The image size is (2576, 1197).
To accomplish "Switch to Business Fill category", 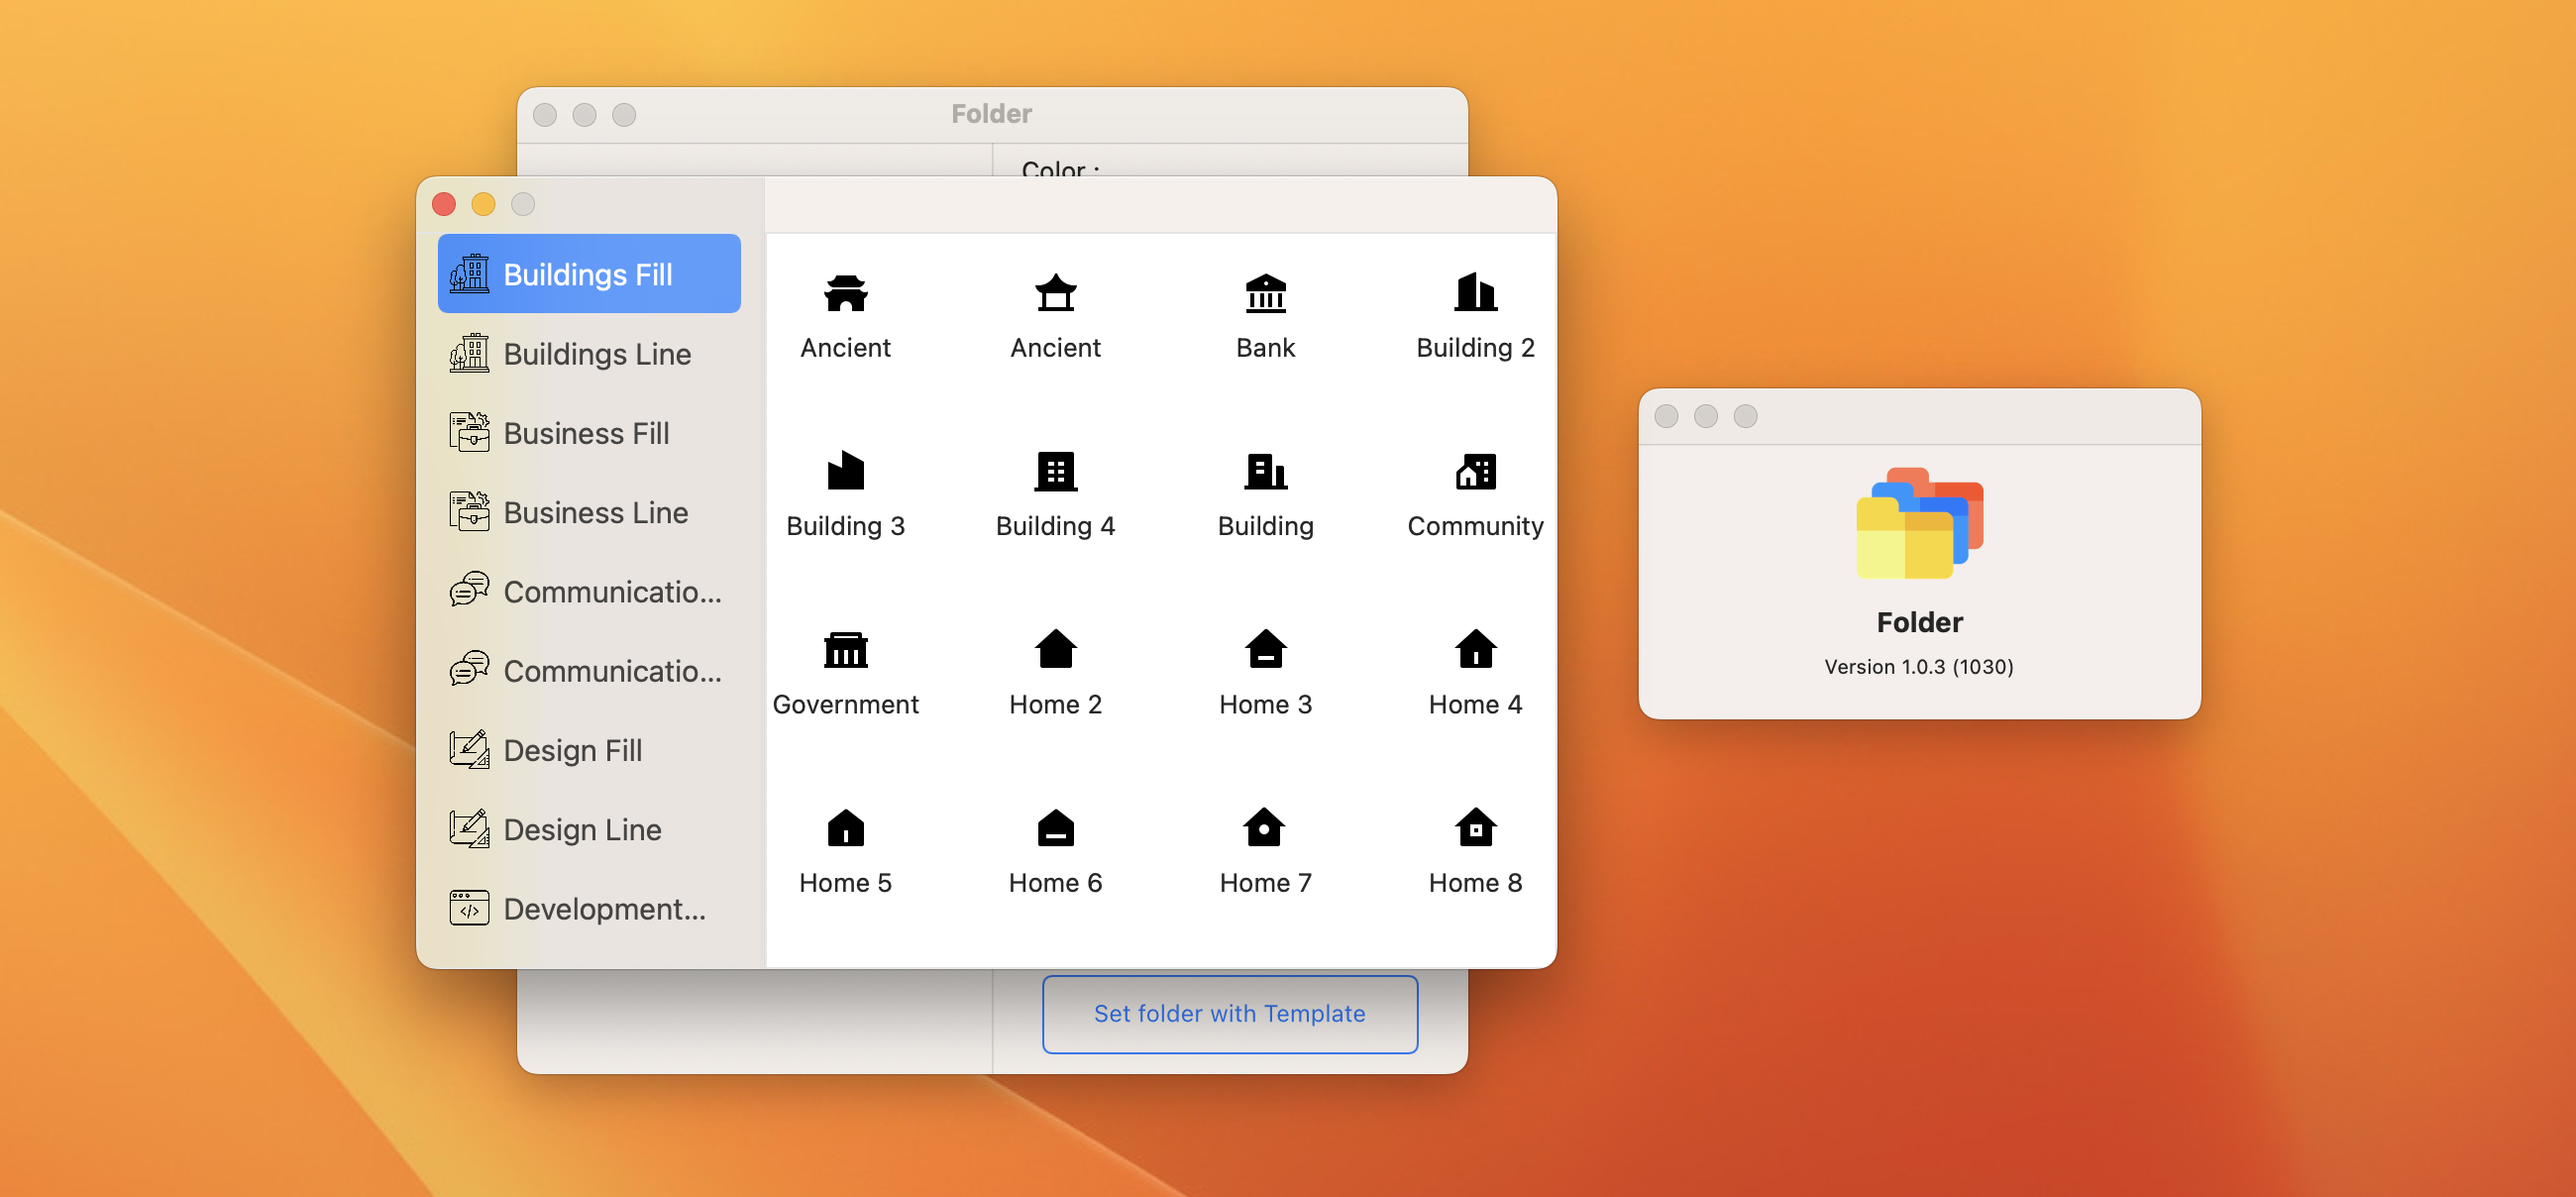I will coord(589,433).
